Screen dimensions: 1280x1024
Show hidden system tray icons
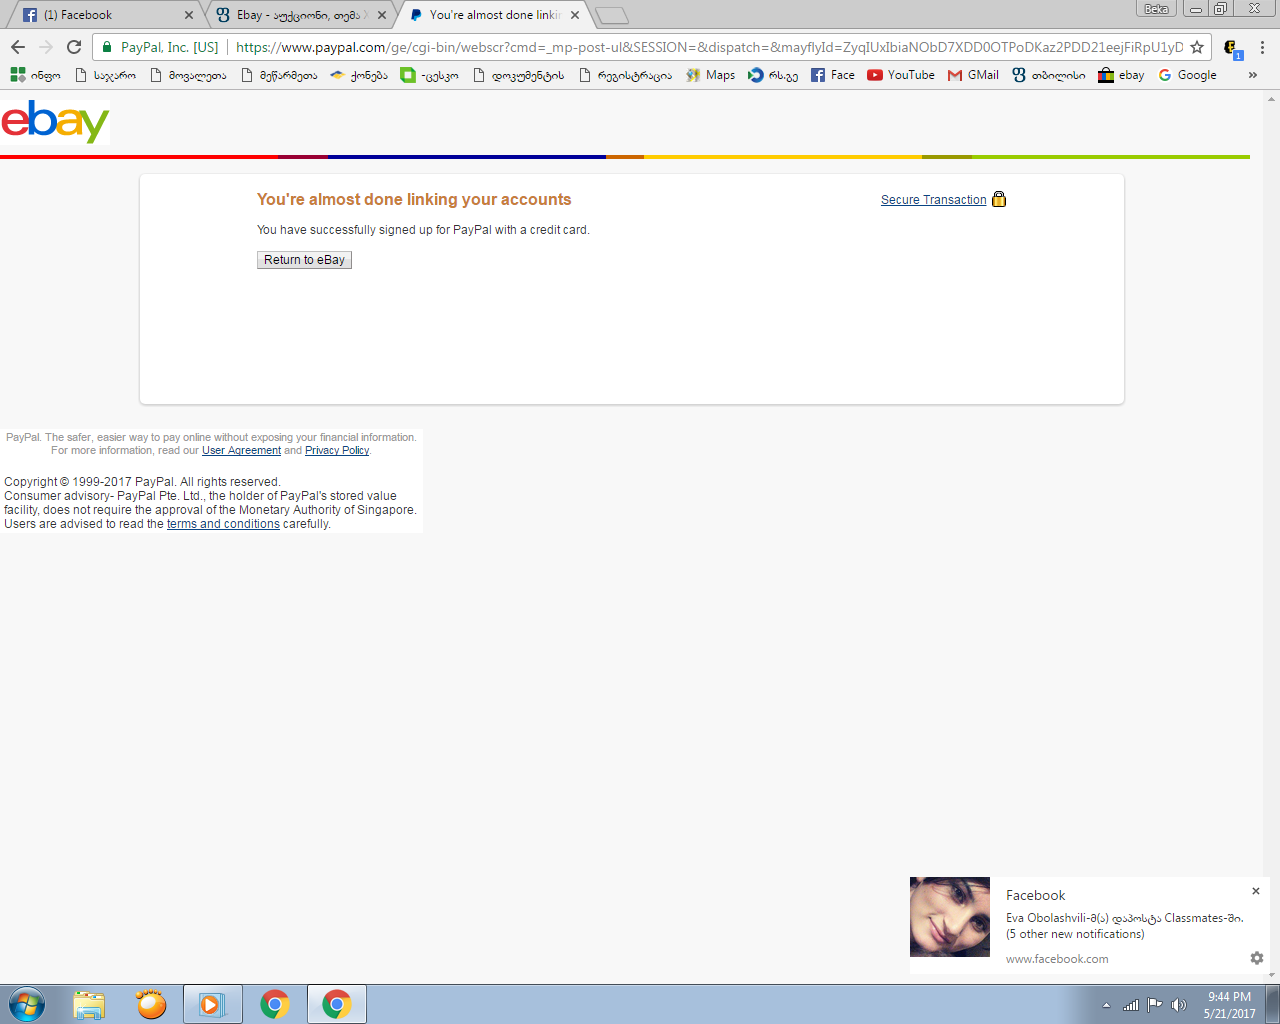(x=1106, y=1005)
